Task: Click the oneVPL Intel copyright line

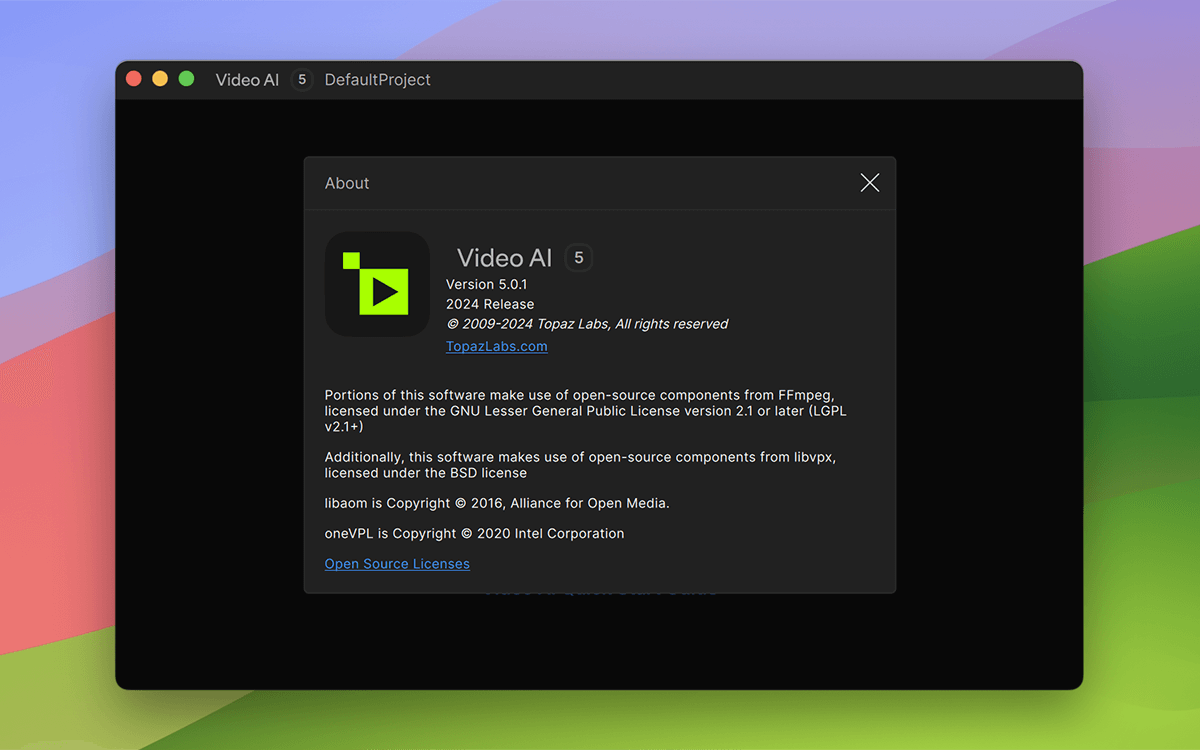Action: pyautogui.click(x=474, y=533)
